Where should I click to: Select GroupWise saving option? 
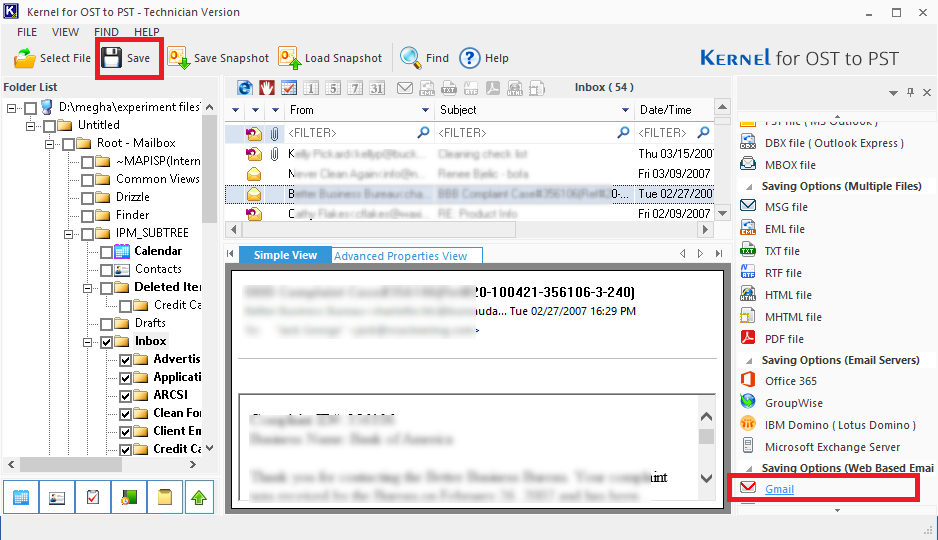793,403
